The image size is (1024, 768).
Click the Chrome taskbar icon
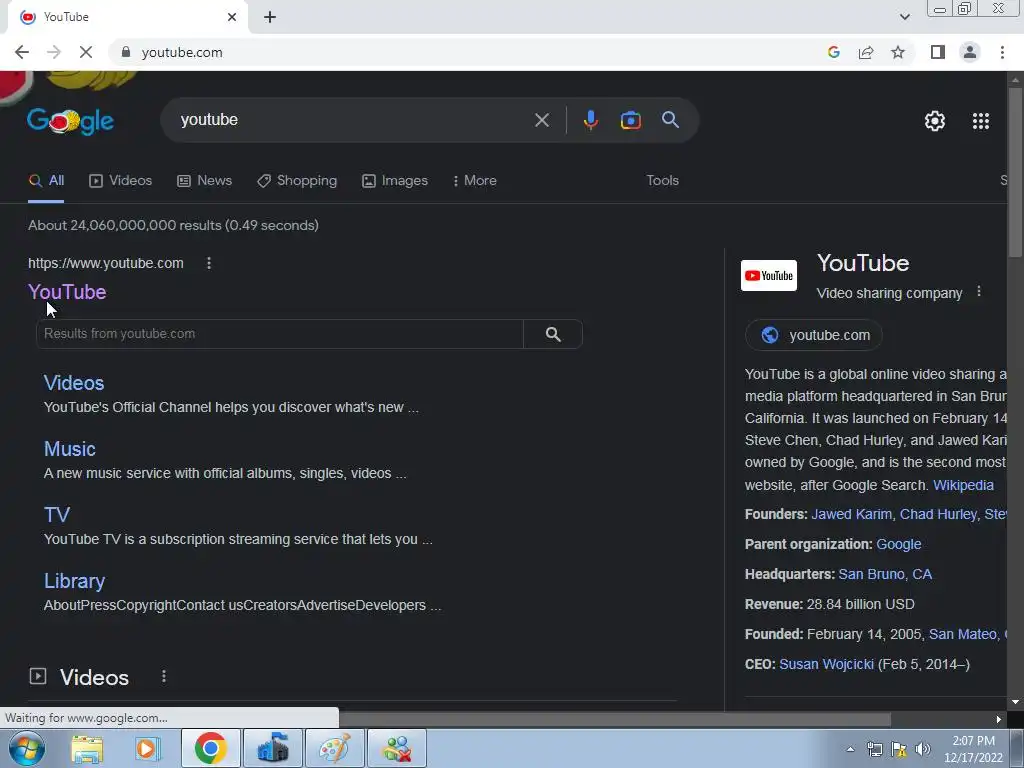pos(210,748)
